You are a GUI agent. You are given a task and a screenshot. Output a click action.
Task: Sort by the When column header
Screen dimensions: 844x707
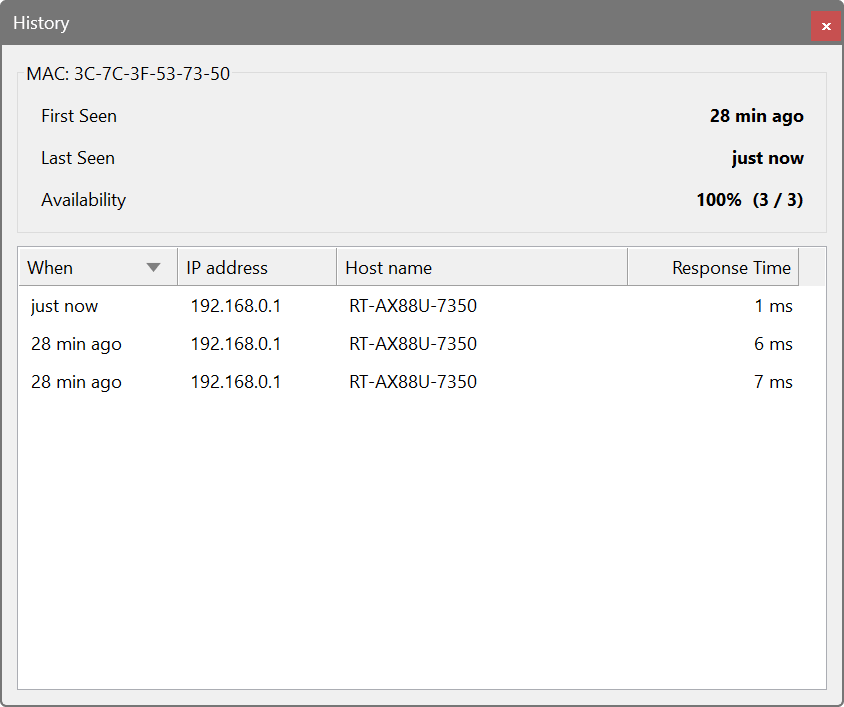[98, 268]
